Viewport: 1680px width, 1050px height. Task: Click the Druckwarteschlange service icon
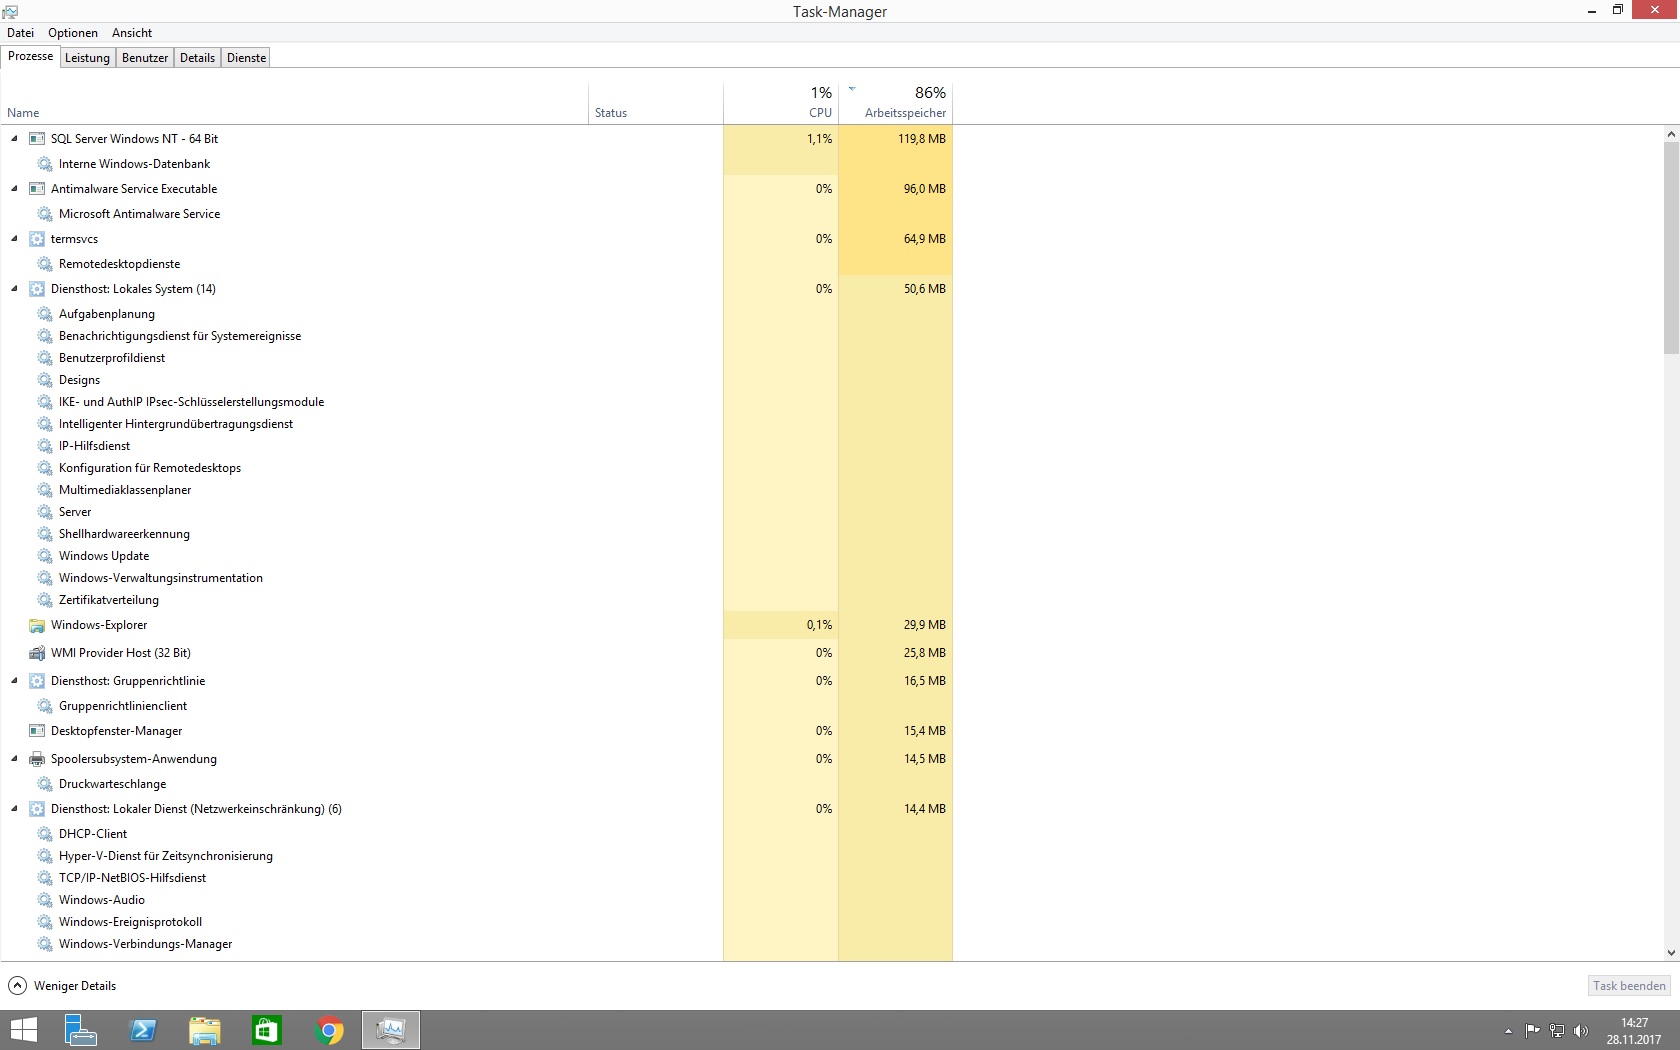[x=45, y=784]
